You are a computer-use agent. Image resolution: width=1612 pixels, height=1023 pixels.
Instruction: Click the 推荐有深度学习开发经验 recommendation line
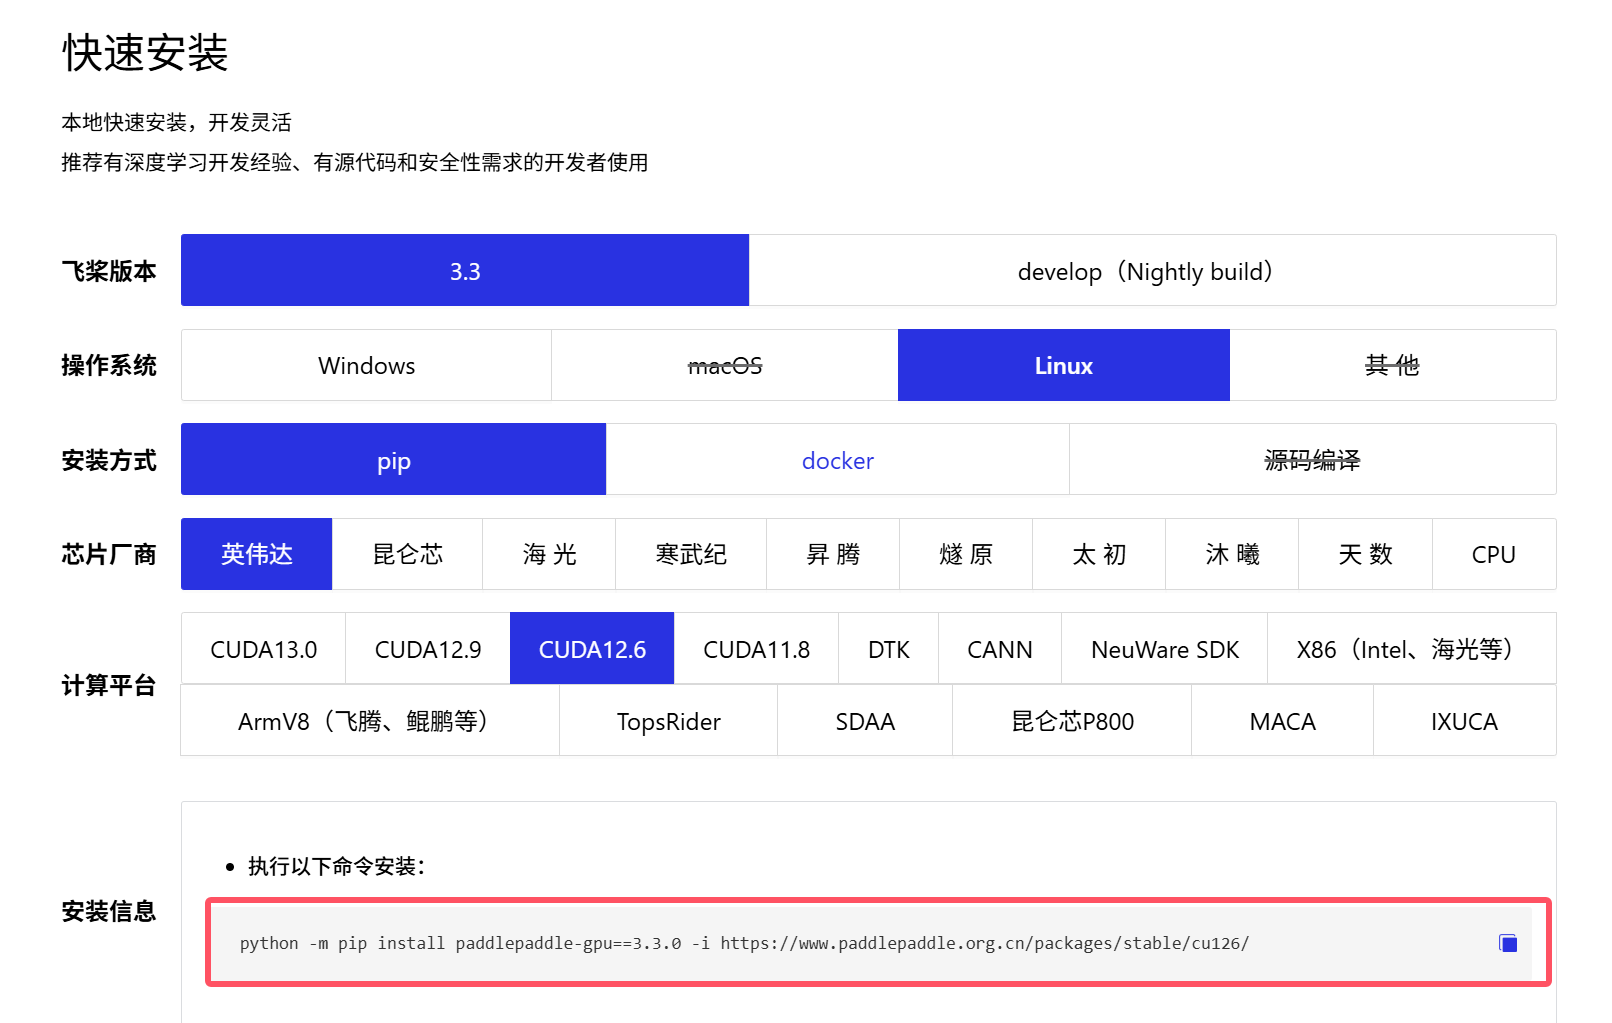click(x=354, y=162)
